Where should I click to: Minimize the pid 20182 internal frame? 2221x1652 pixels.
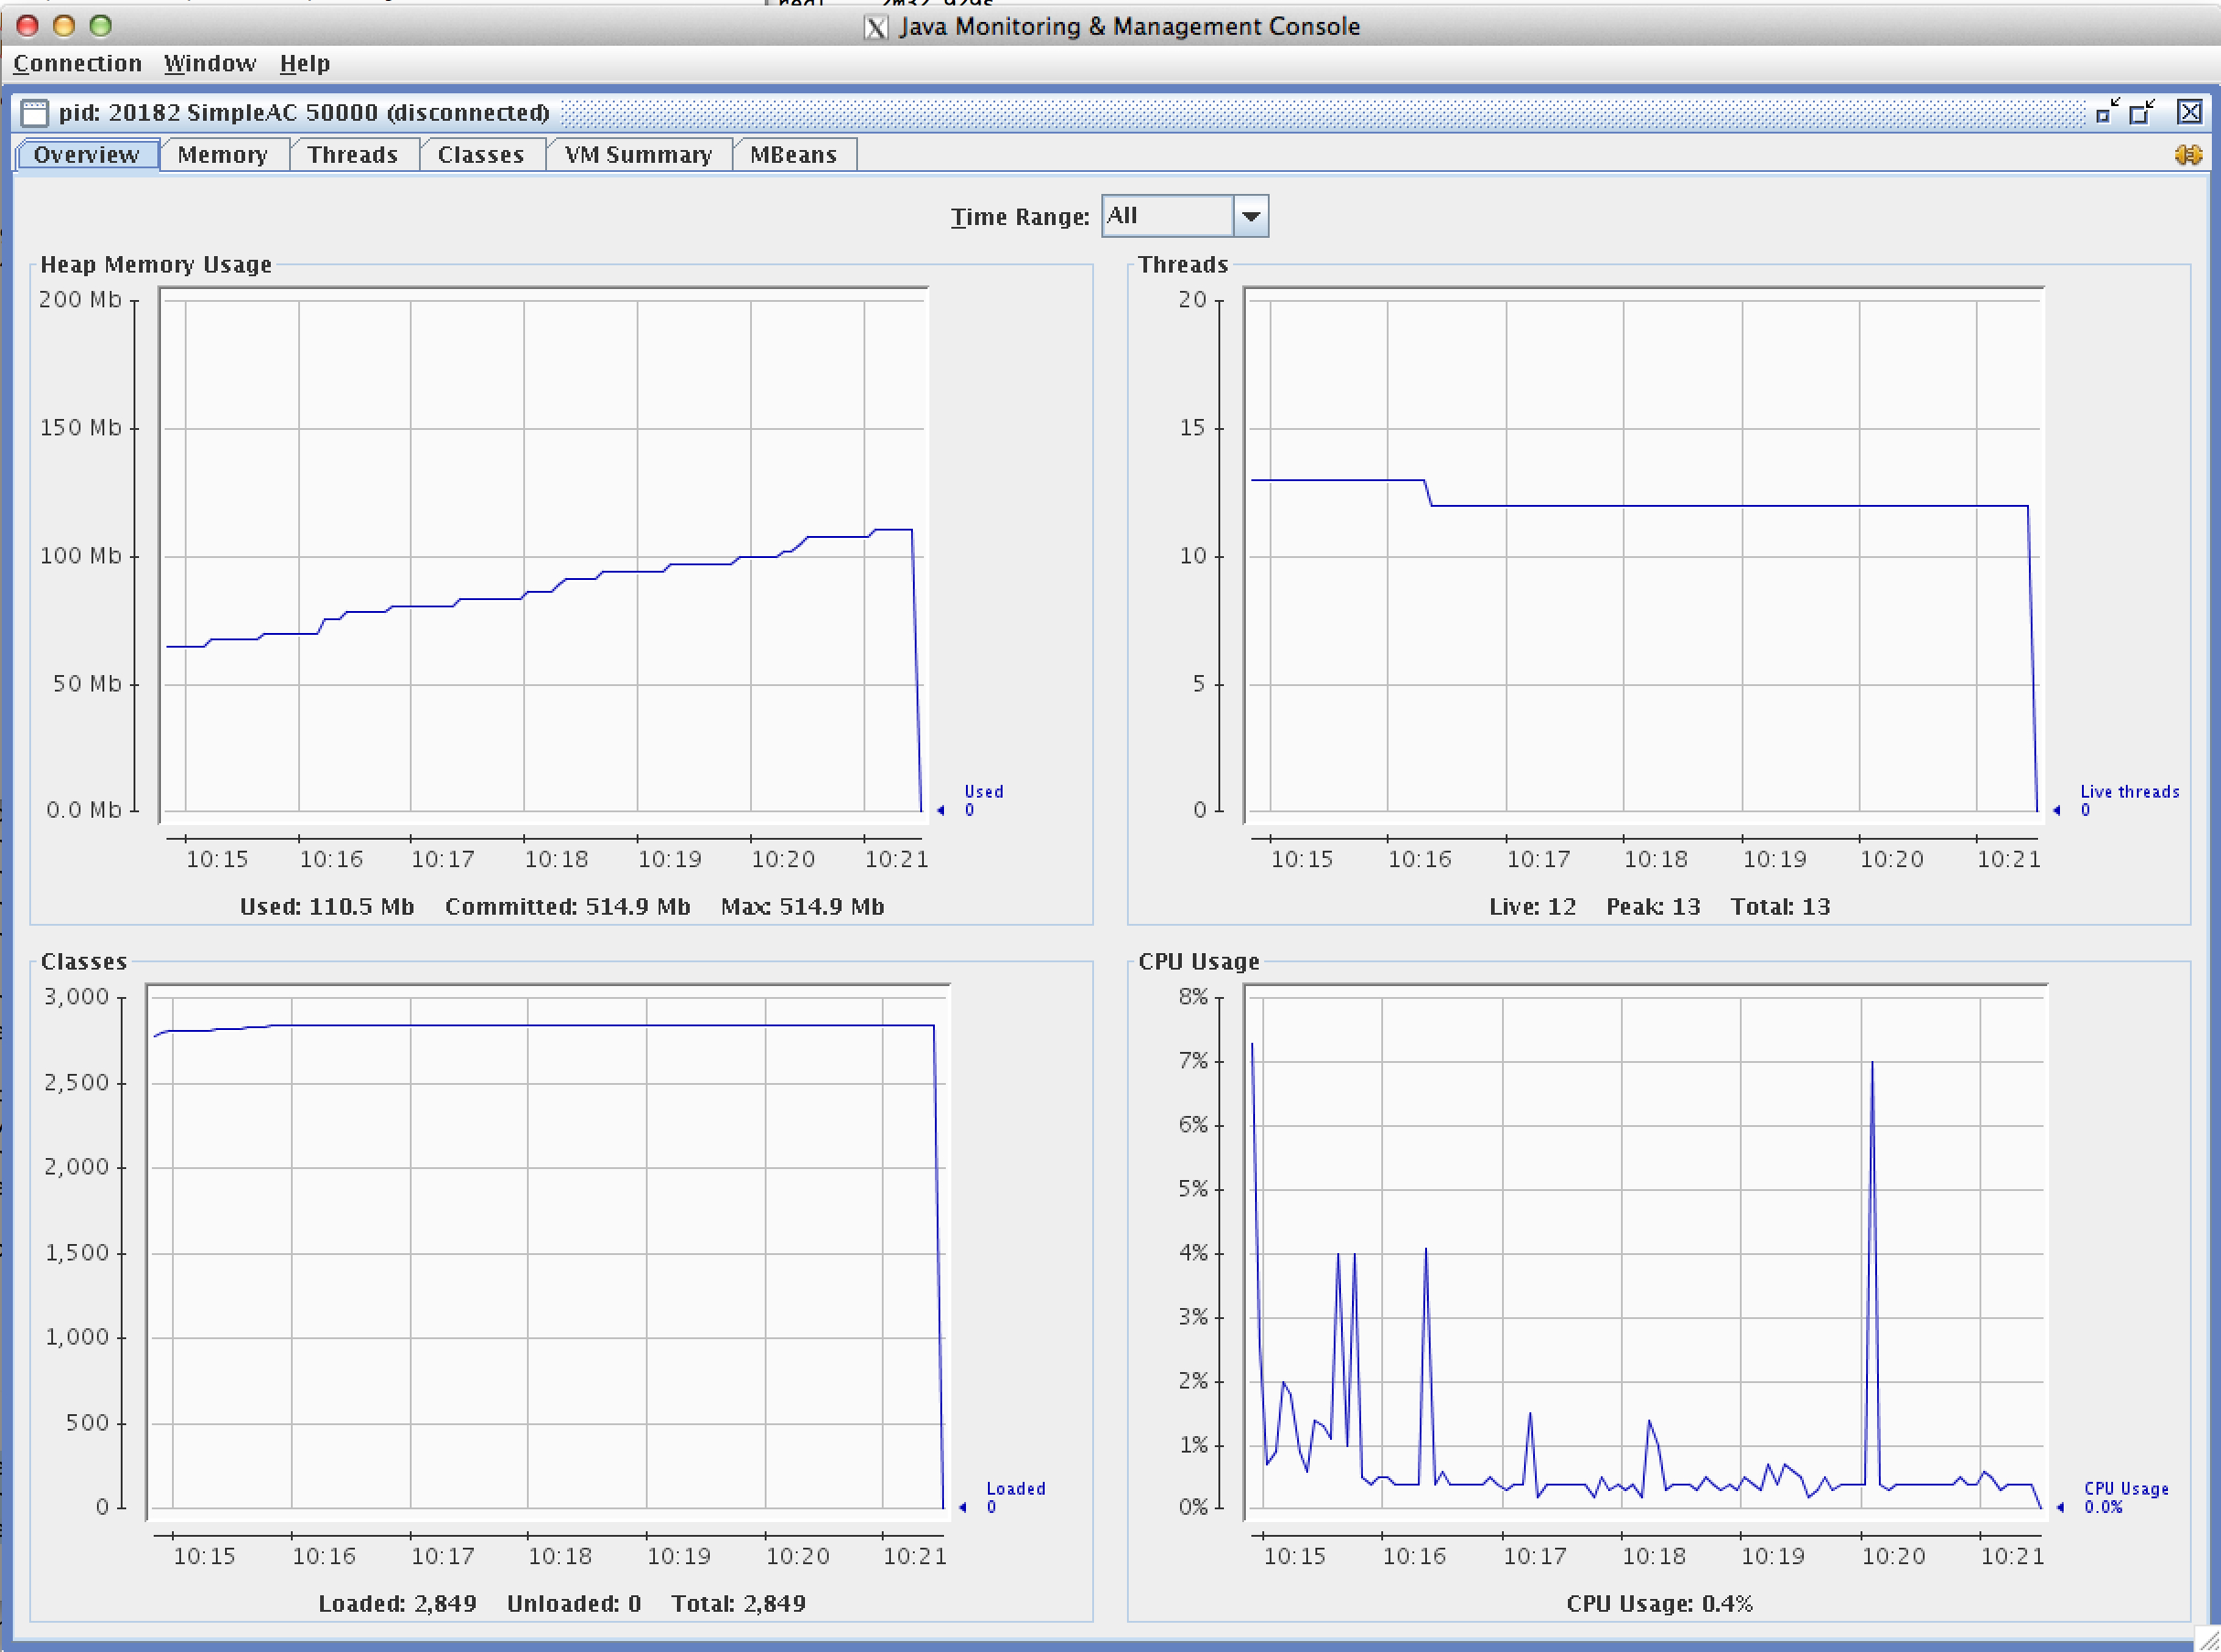pyautogui.click(x=2108, y=111)
